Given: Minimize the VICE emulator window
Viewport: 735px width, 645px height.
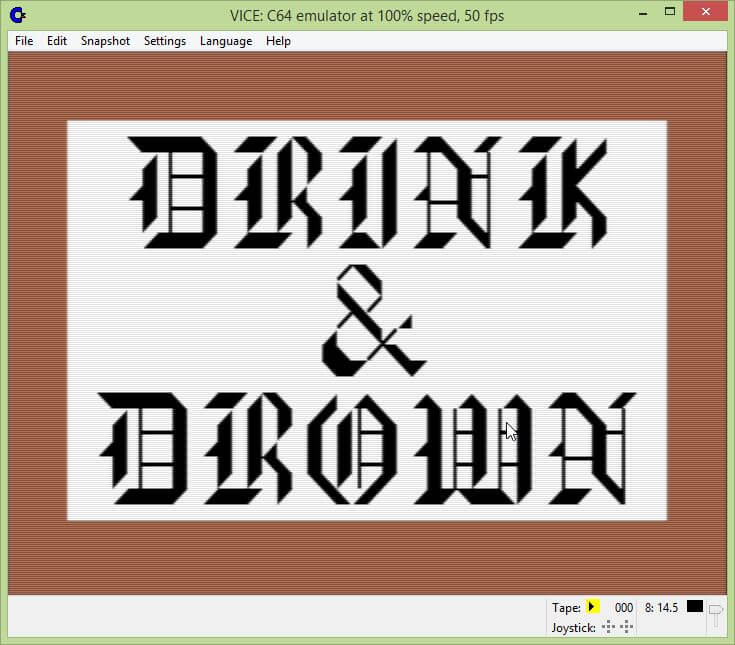Looking at the screenshot, I should 643,13.
